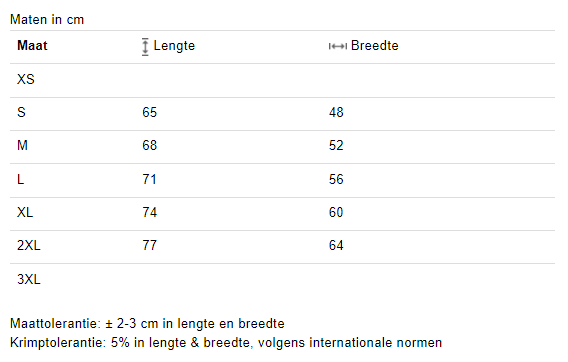Image resolution: width=568 pixels, height=362 pixels.
Task: Select the S size label
Action: (x=21, y=112)
